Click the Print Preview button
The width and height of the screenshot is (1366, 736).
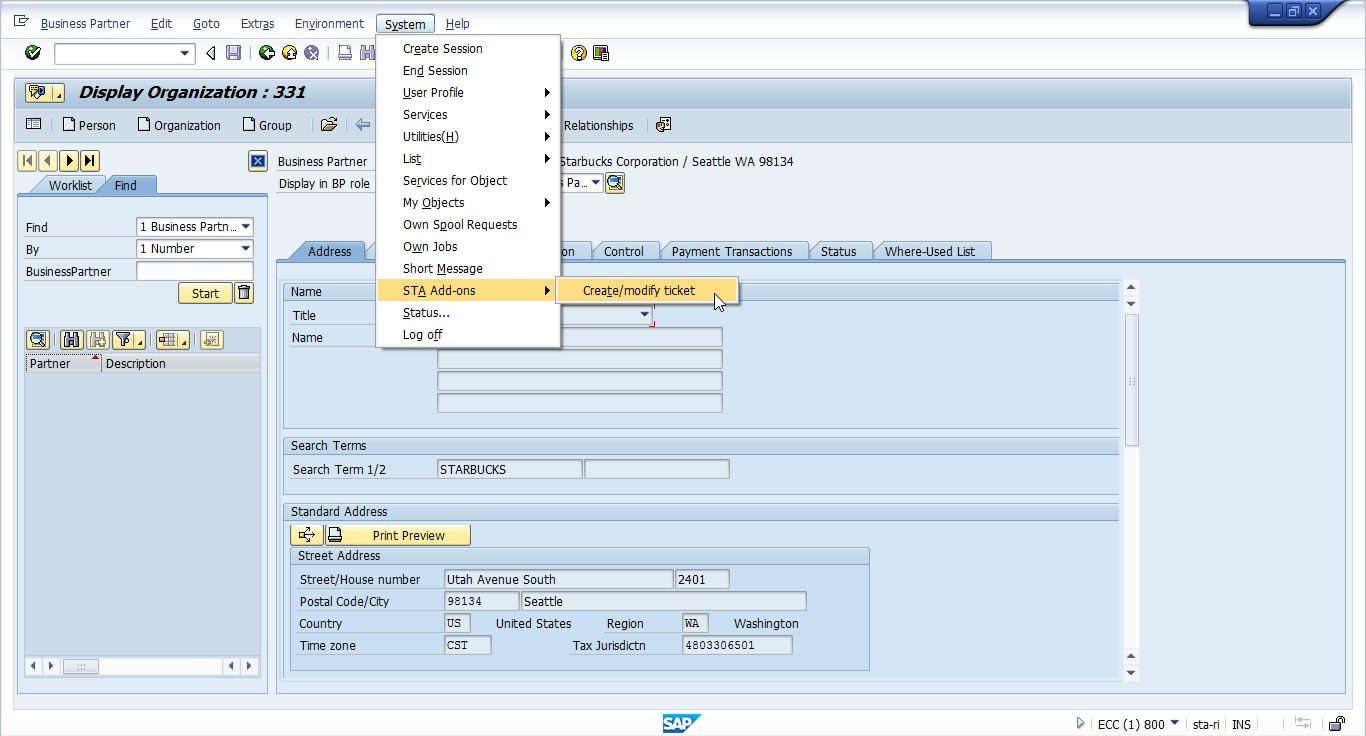(398, 535)
